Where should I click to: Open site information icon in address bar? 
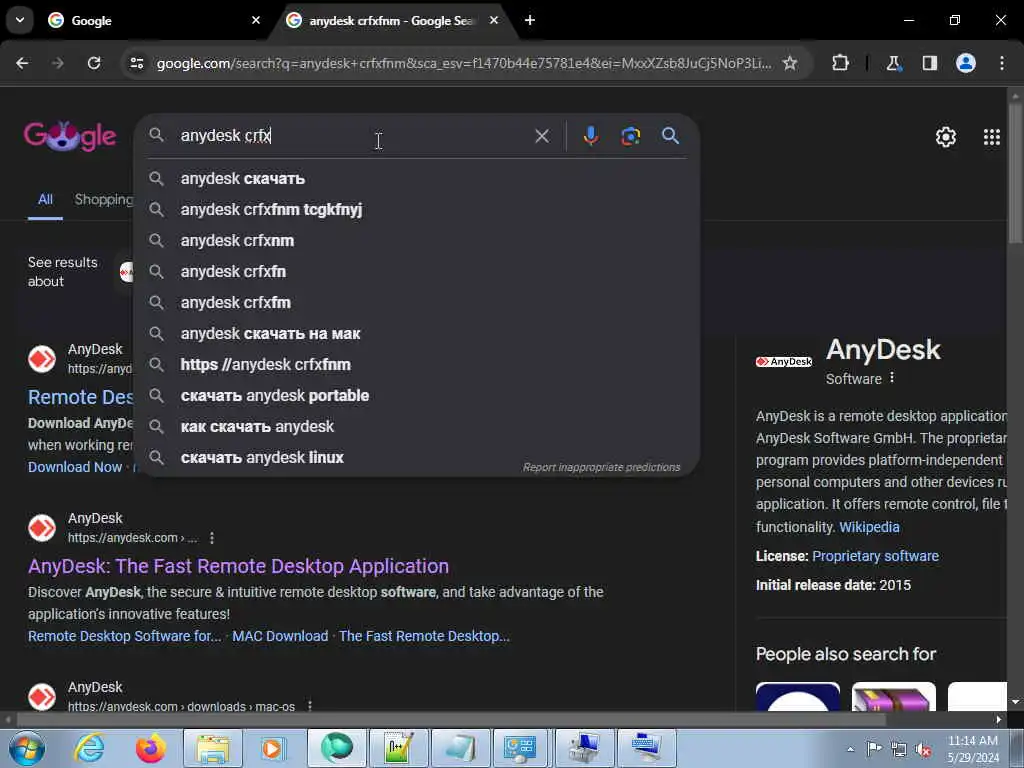click(x=136, y=63)
